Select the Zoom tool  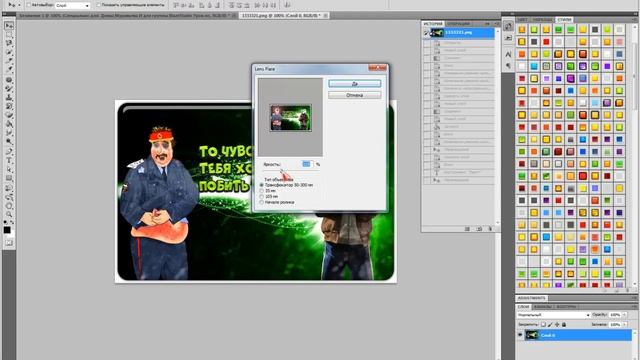pyautogui.click(x=9, y=214)
